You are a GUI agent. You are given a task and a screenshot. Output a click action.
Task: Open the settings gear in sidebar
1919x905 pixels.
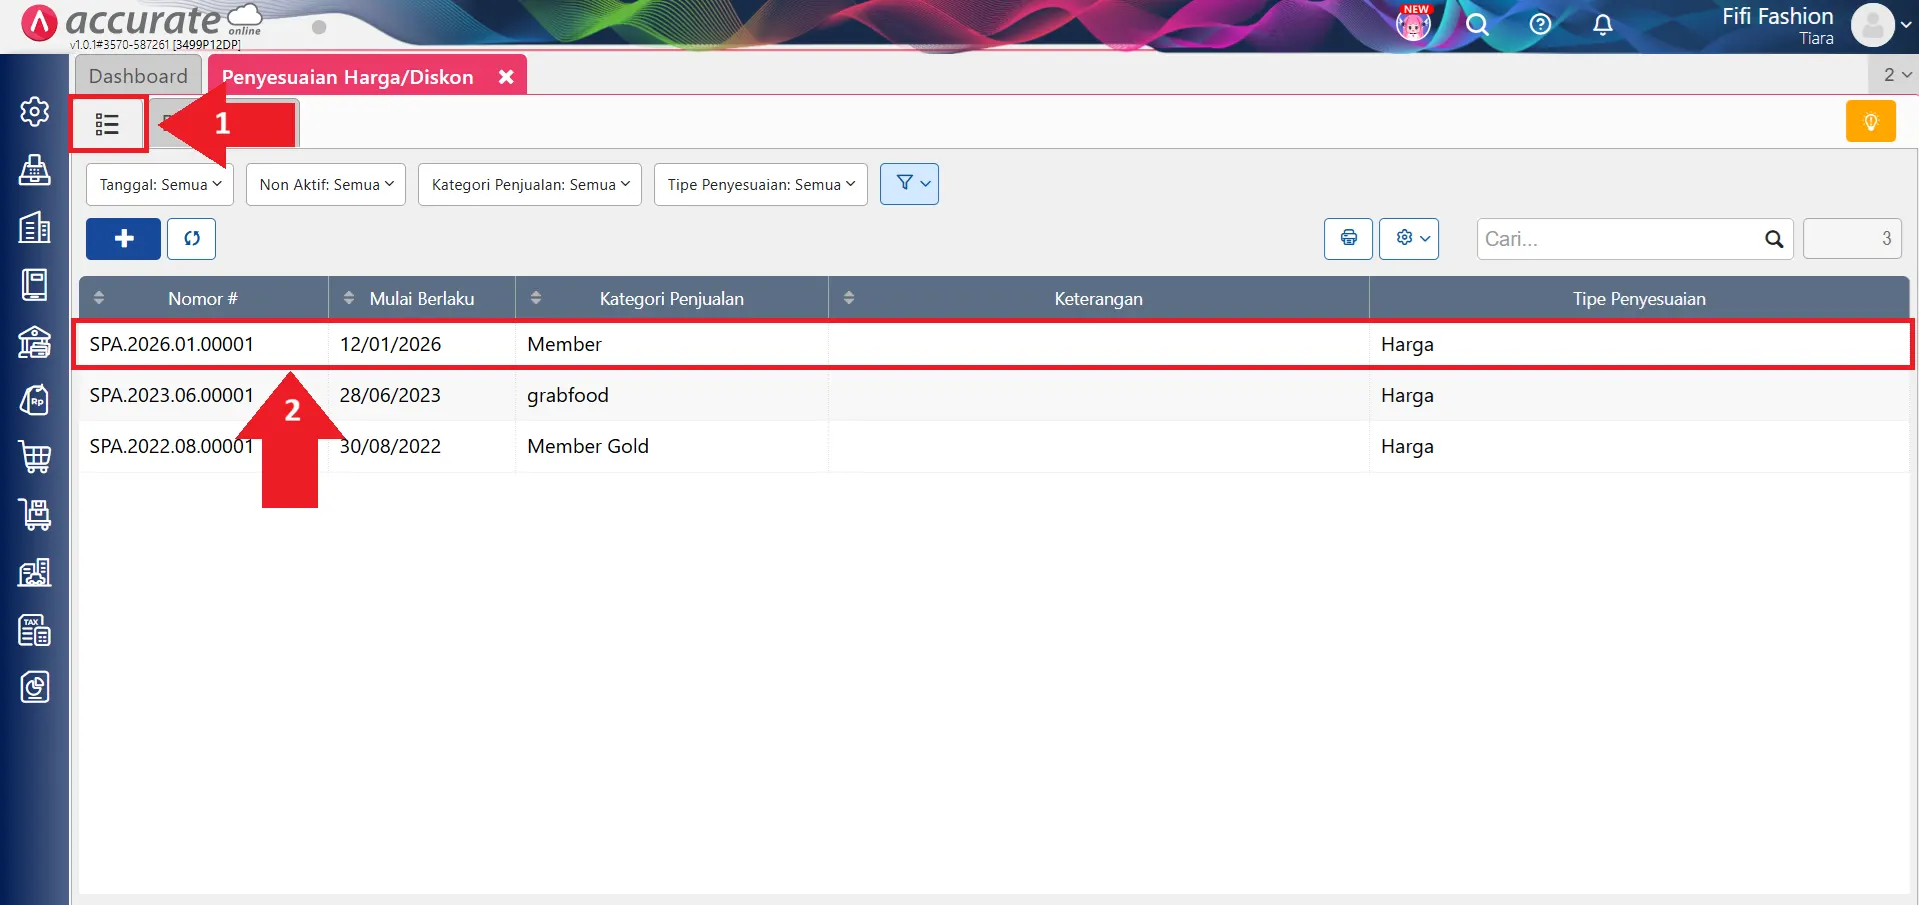[x=35, y=112]
